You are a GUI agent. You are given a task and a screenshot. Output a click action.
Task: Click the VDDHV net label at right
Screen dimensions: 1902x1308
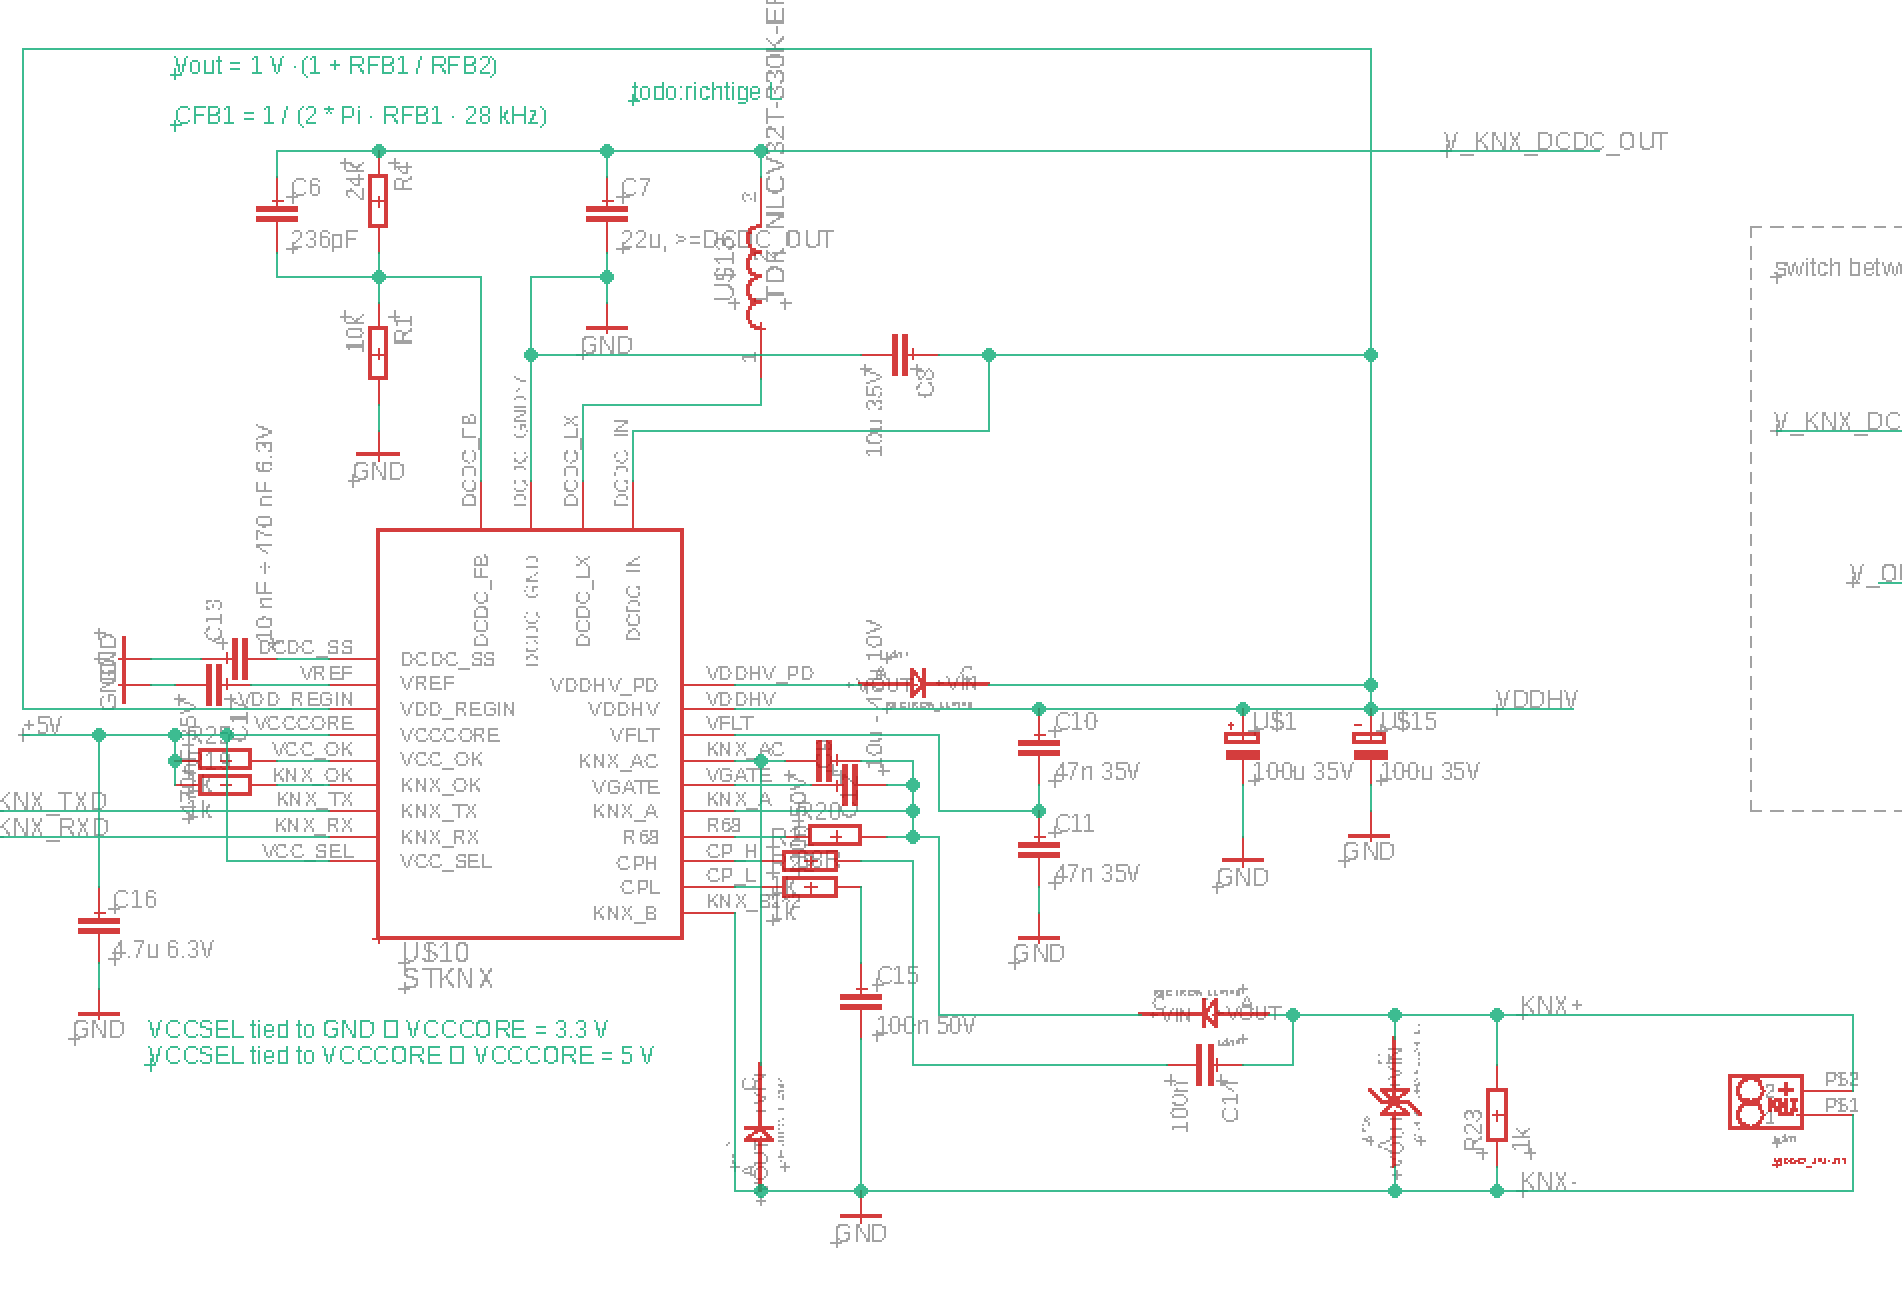click(1535, 699)
